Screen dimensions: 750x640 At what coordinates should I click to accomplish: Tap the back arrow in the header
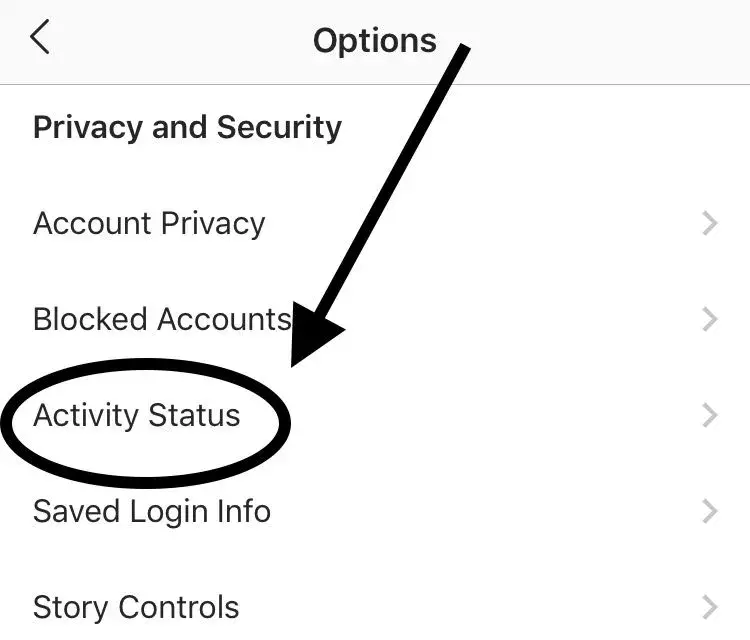pos(40,38)
